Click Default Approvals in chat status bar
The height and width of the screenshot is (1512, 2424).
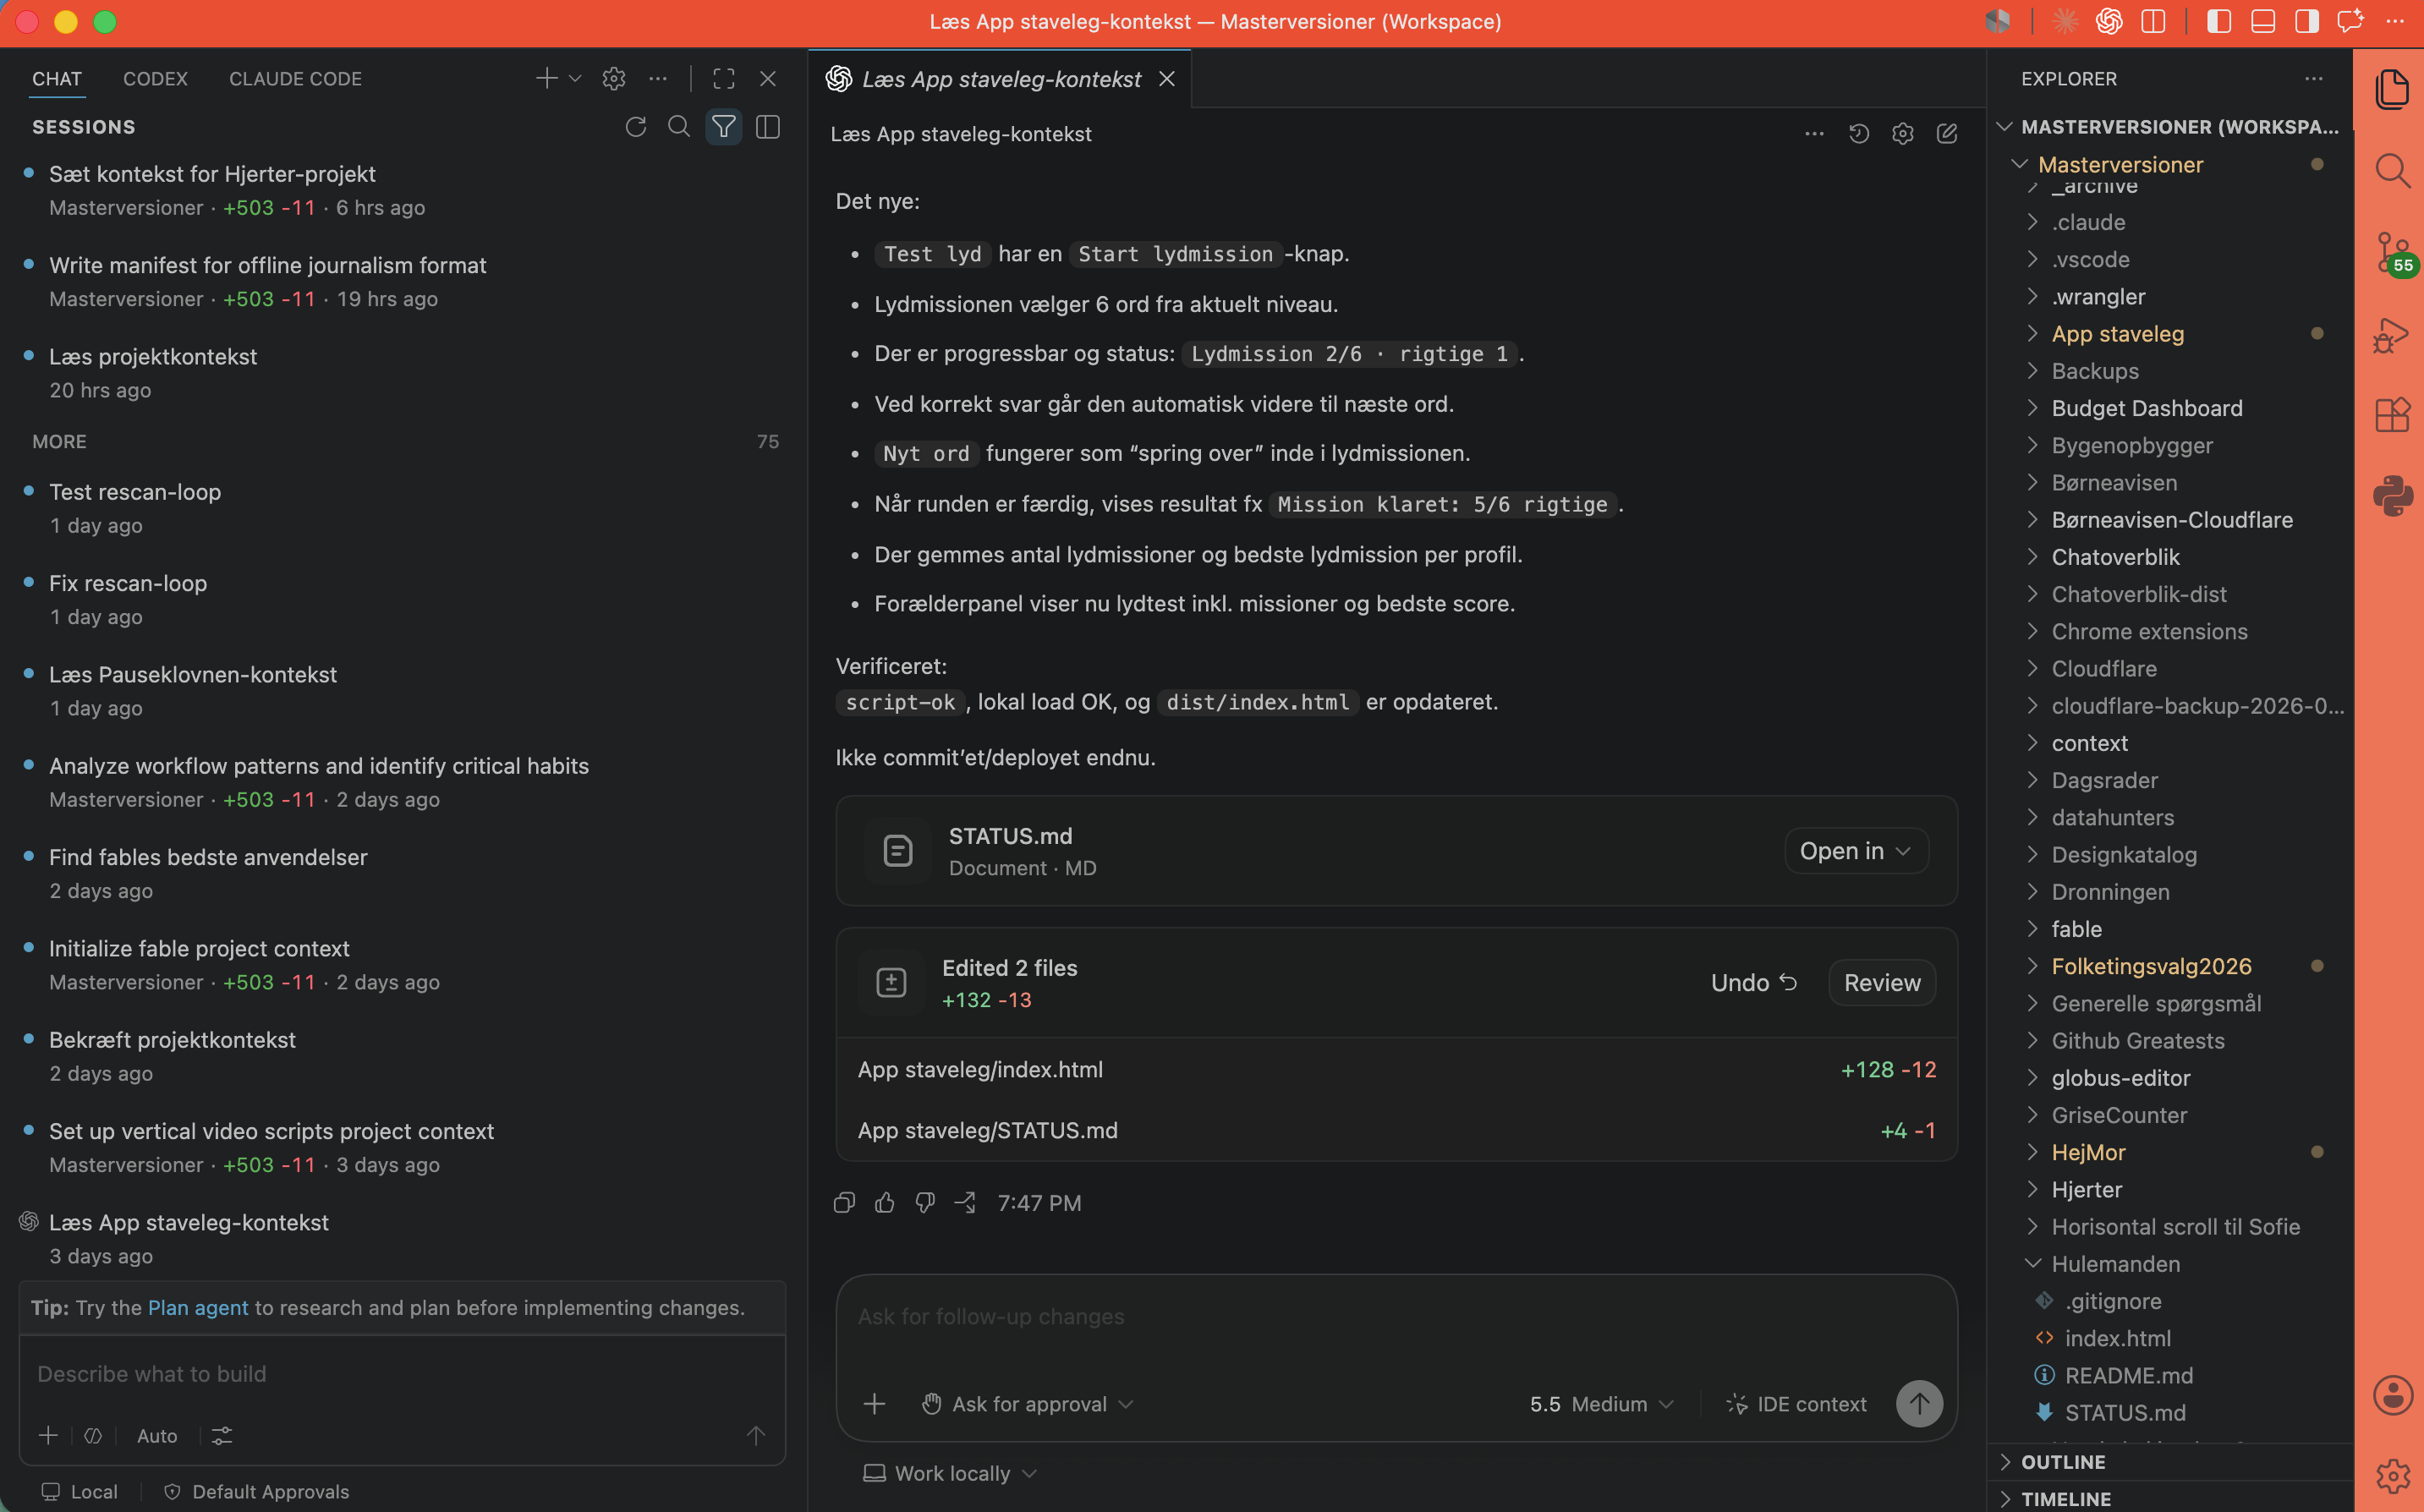coord(257,1491)
